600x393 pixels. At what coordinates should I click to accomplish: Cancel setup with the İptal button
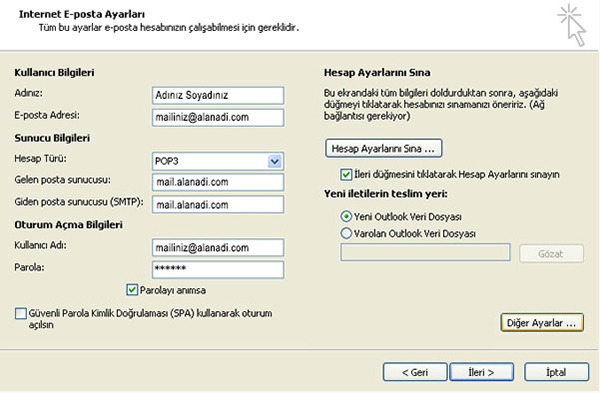coord(556,372)
